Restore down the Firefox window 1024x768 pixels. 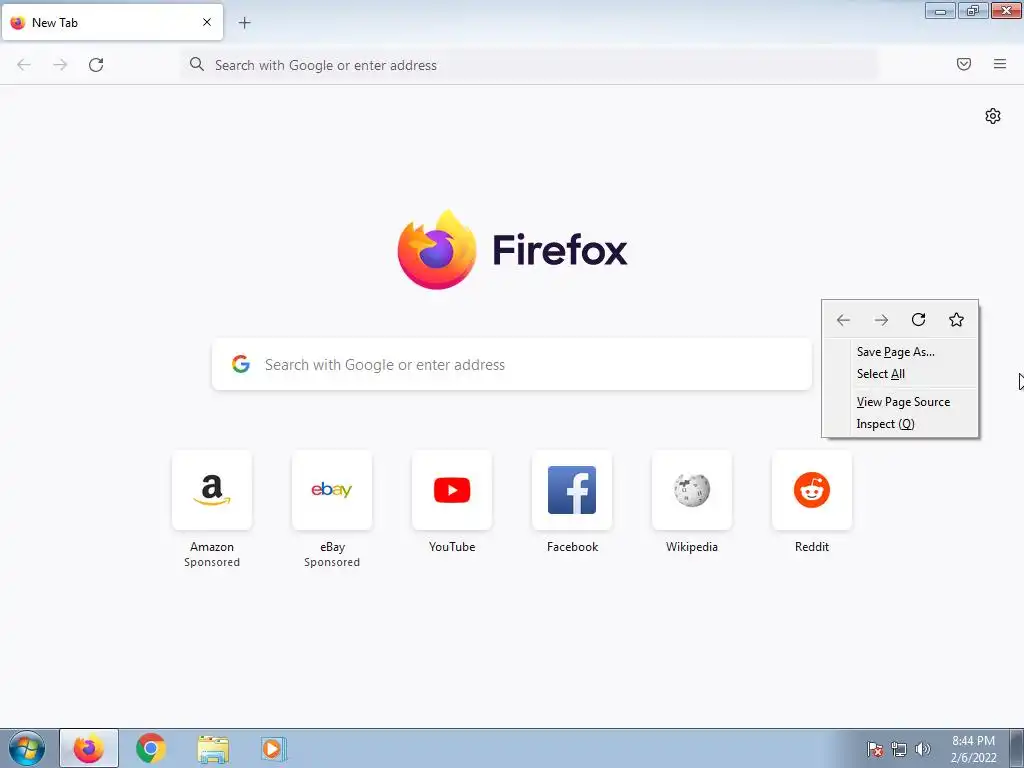point(973,10)
